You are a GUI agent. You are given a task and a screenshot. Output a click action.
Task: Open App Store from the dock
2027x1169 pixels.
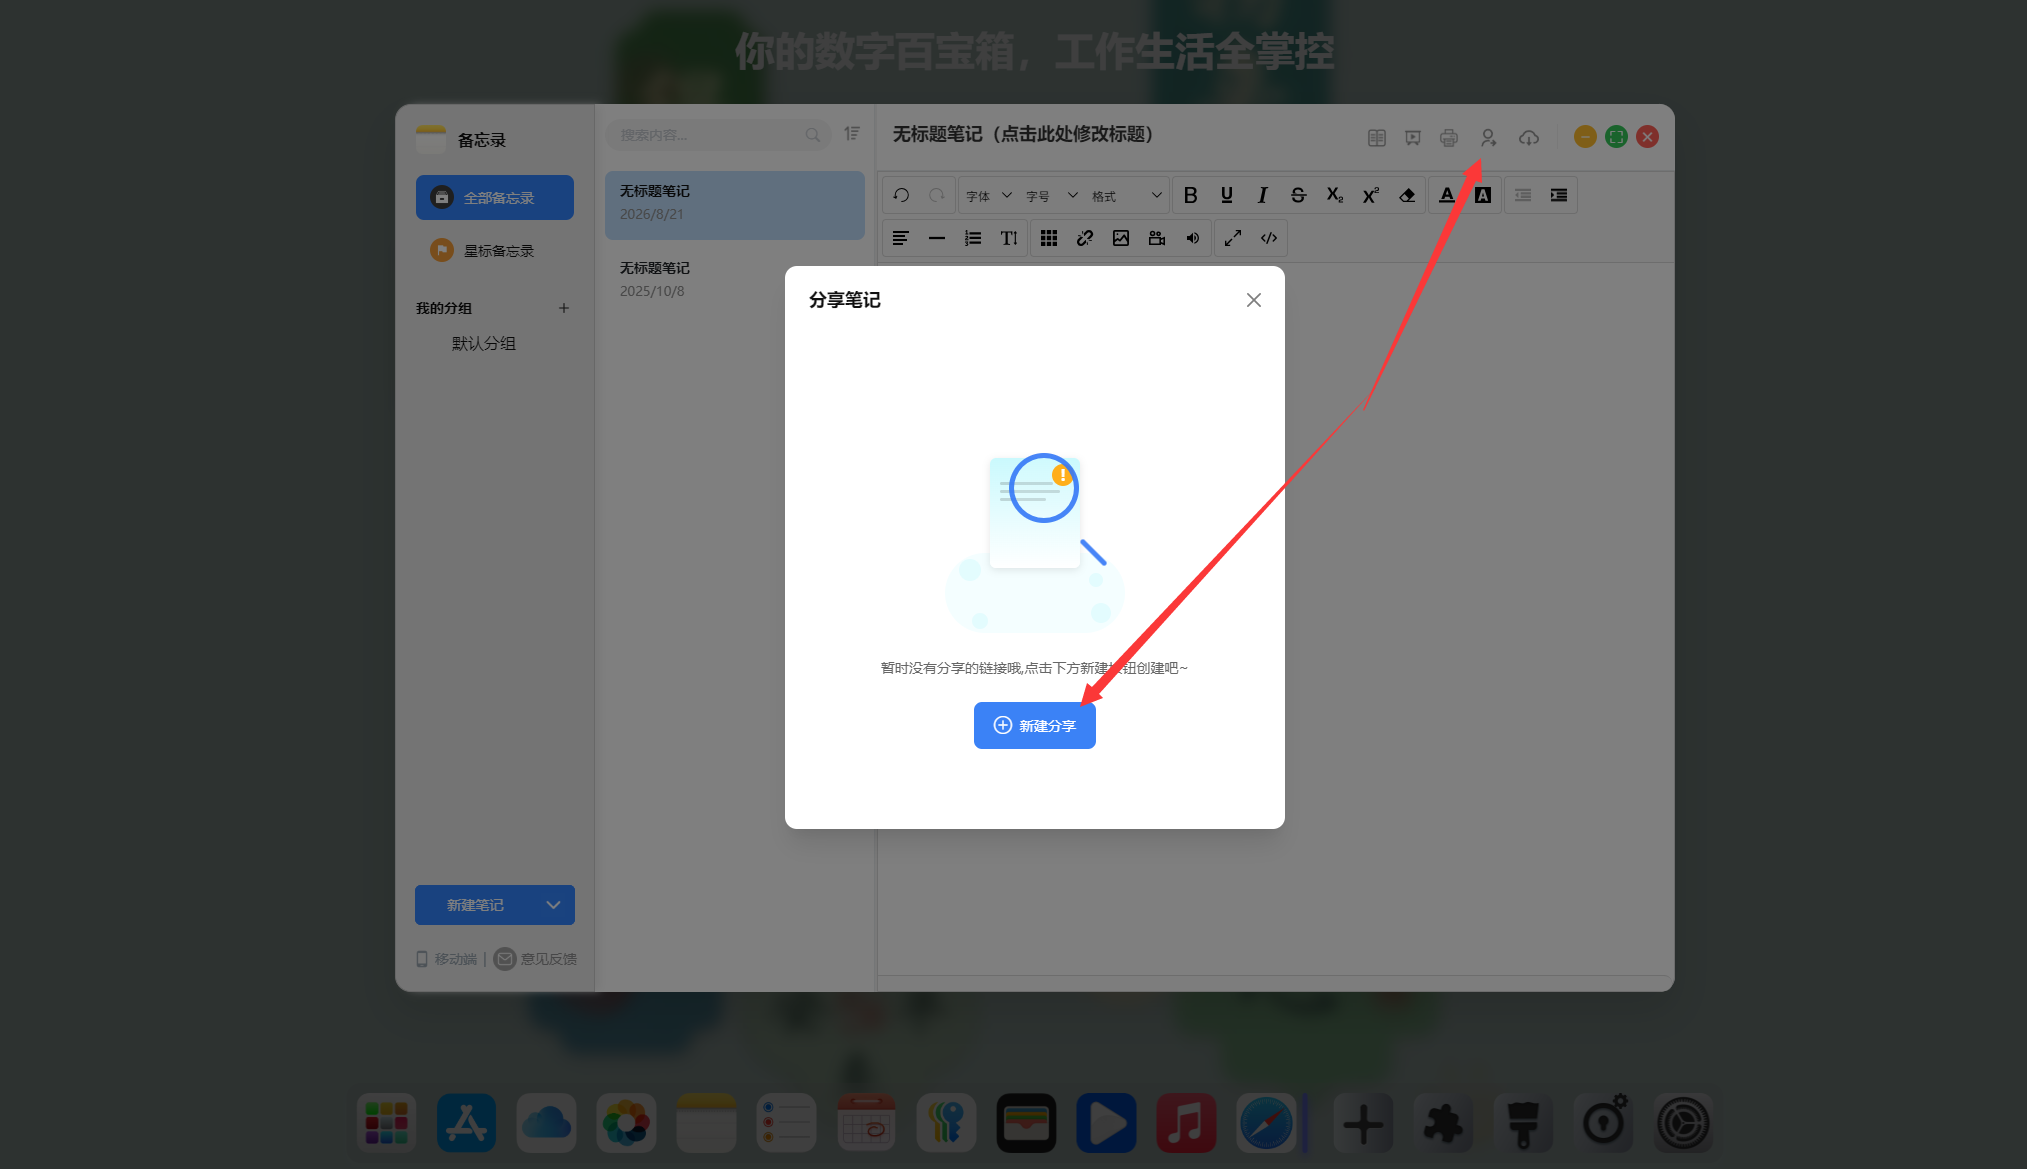pyautogui.click(x=466, y=1123)
